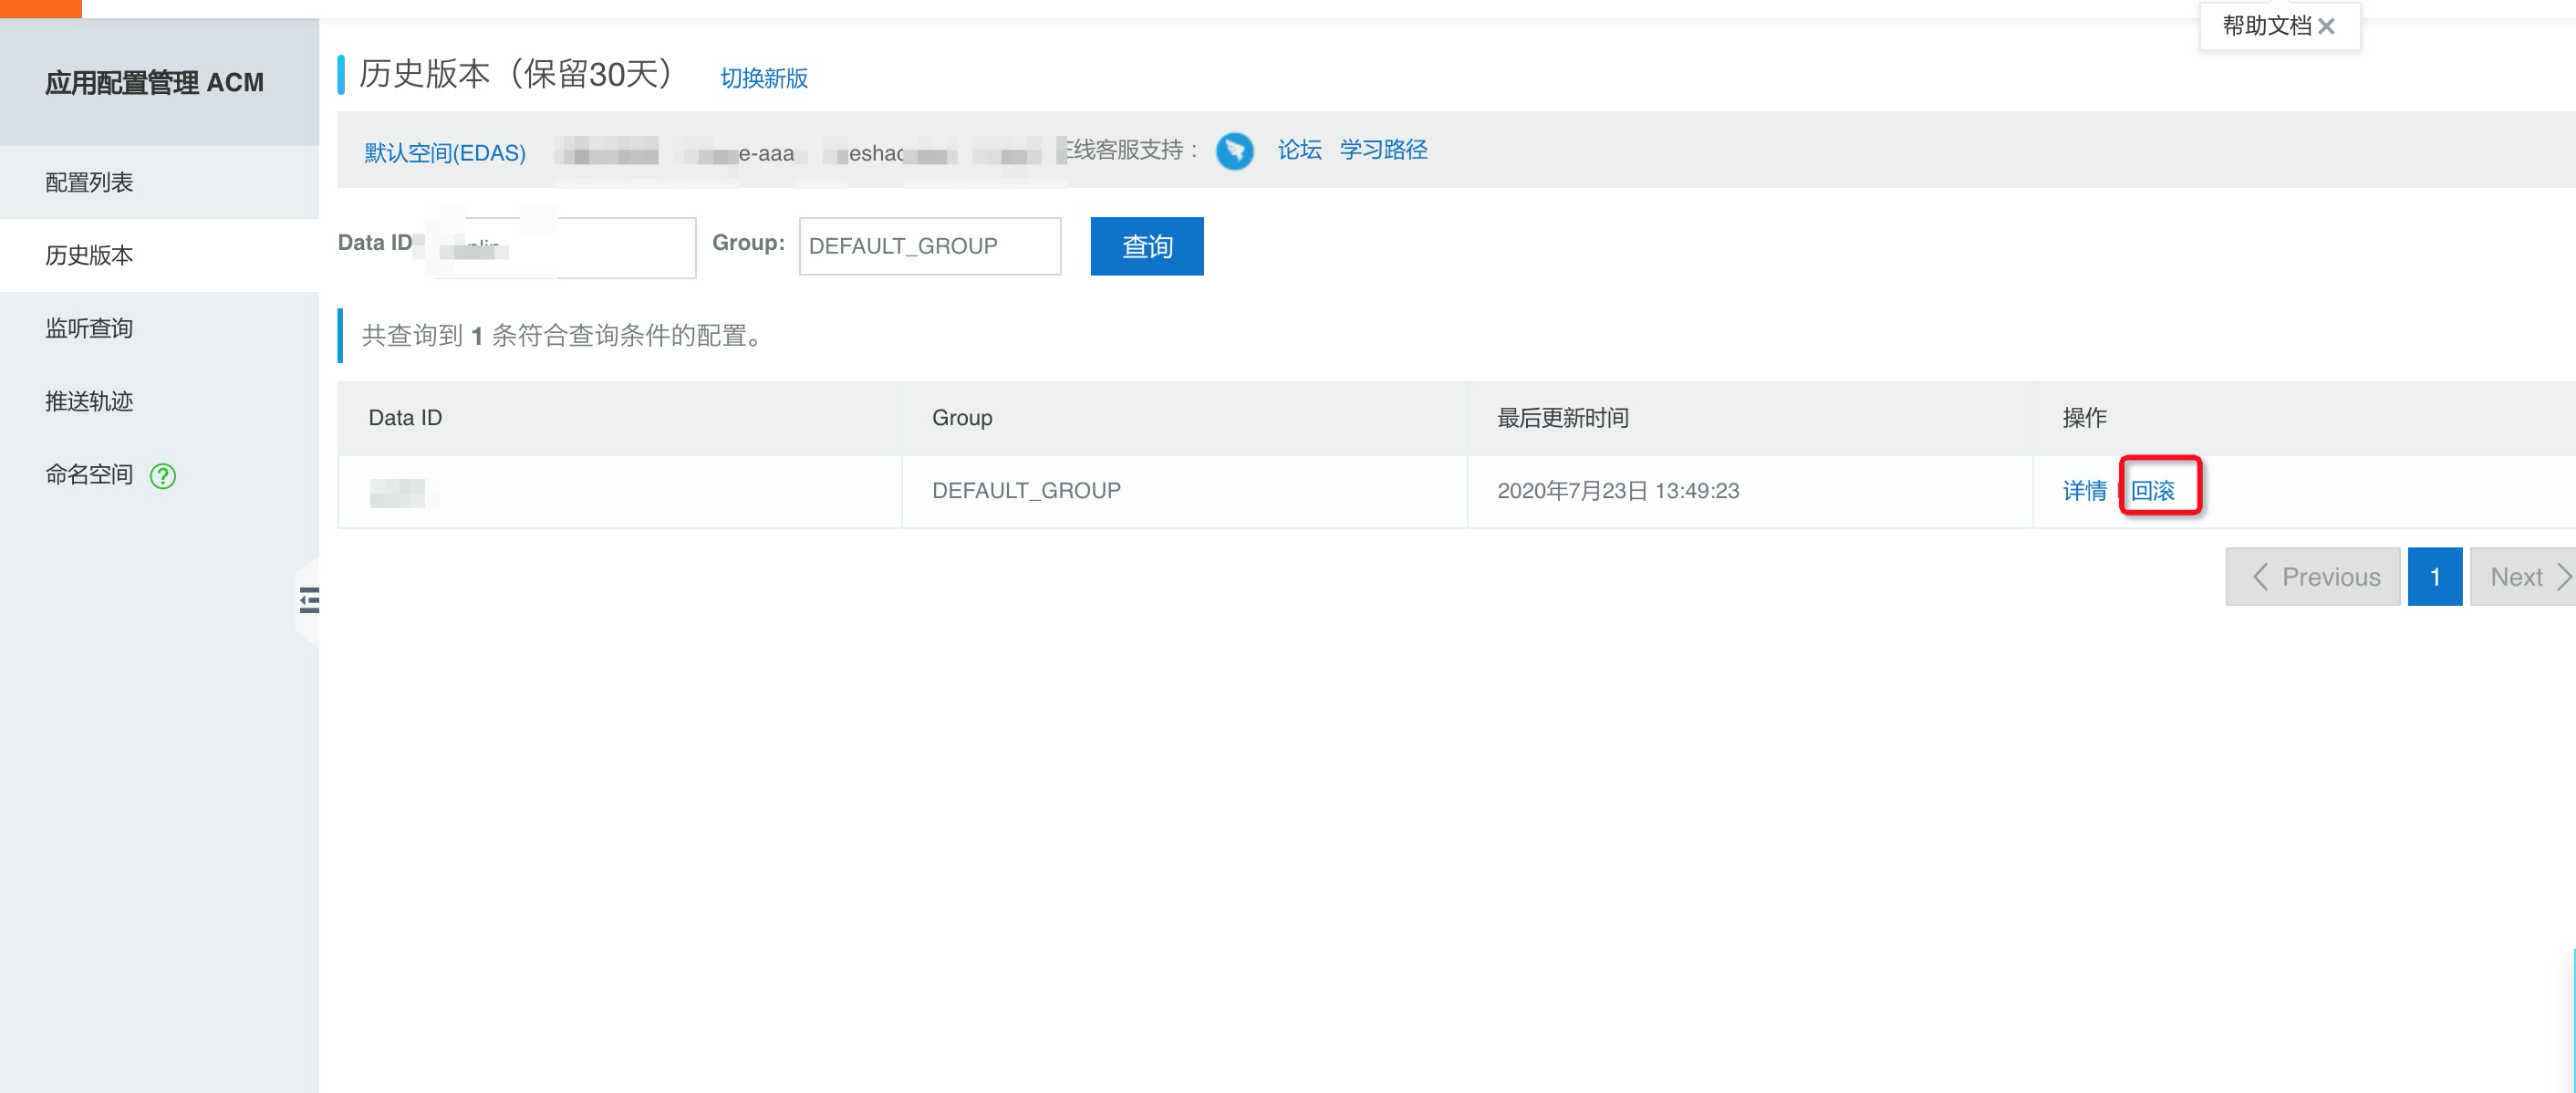2576x1093 pixels.
Task: Close the 帮助文档 popup with X
Action: pyautogui.click(x=2326, y=27)
